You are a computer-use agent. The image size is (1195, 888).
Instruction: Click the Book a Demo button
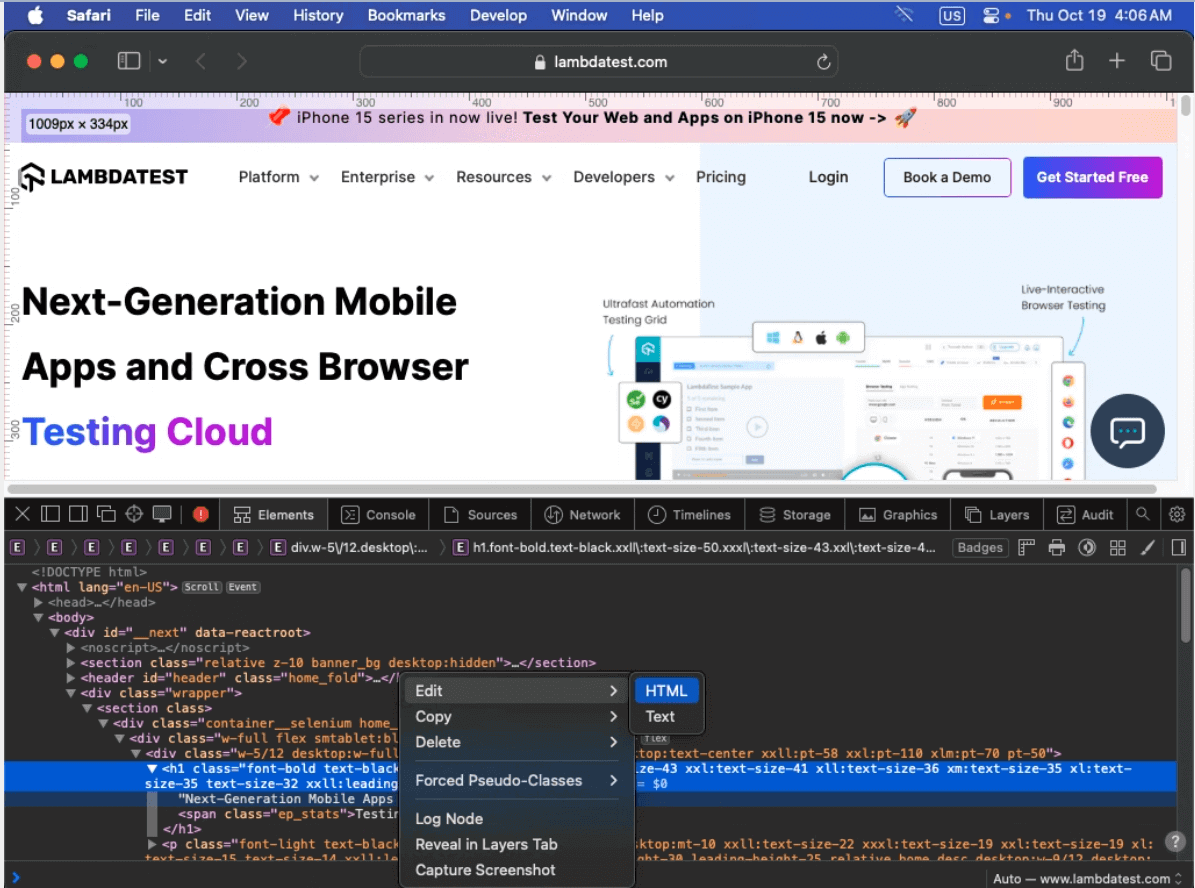[x=947, y=177]
